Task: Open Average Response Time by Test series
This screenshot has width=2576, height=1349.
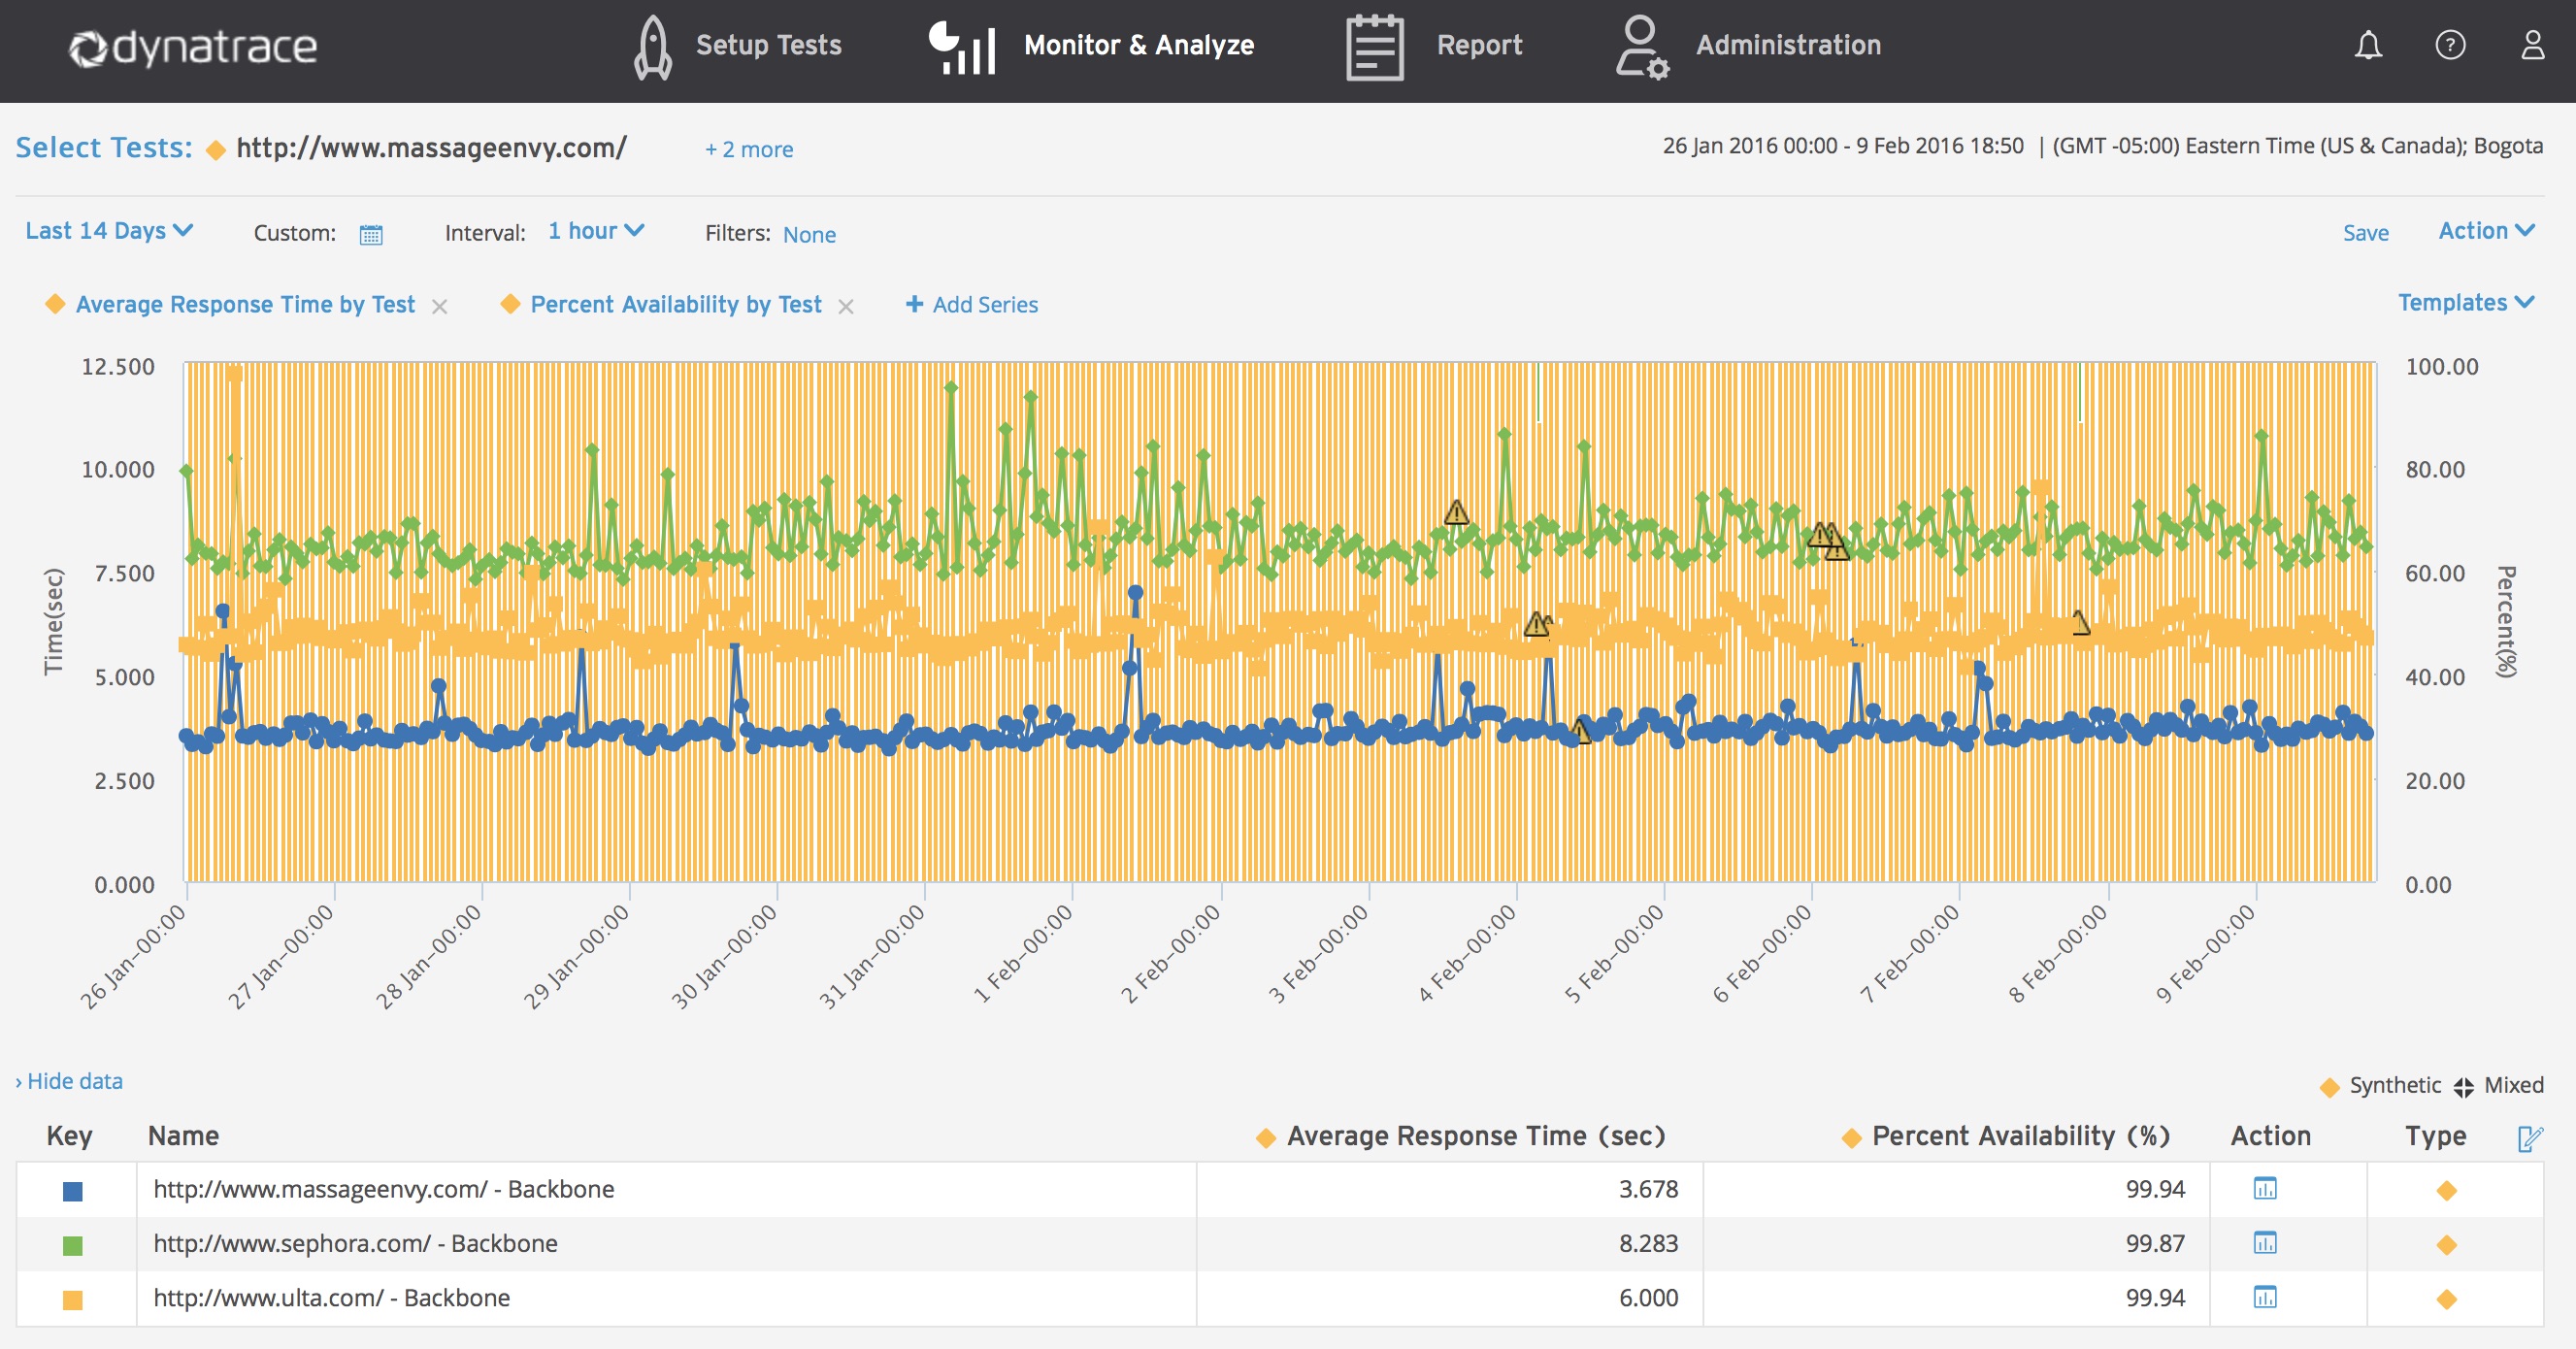Action: point(245,304)
